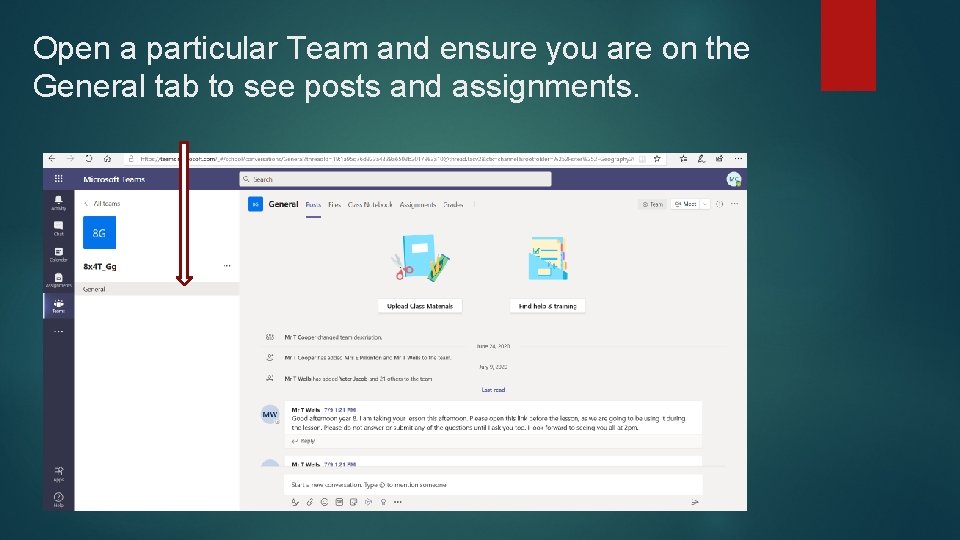960x540 pixels.
Task: Open the 8G team tile thumbnail
Action: point(99,233)
